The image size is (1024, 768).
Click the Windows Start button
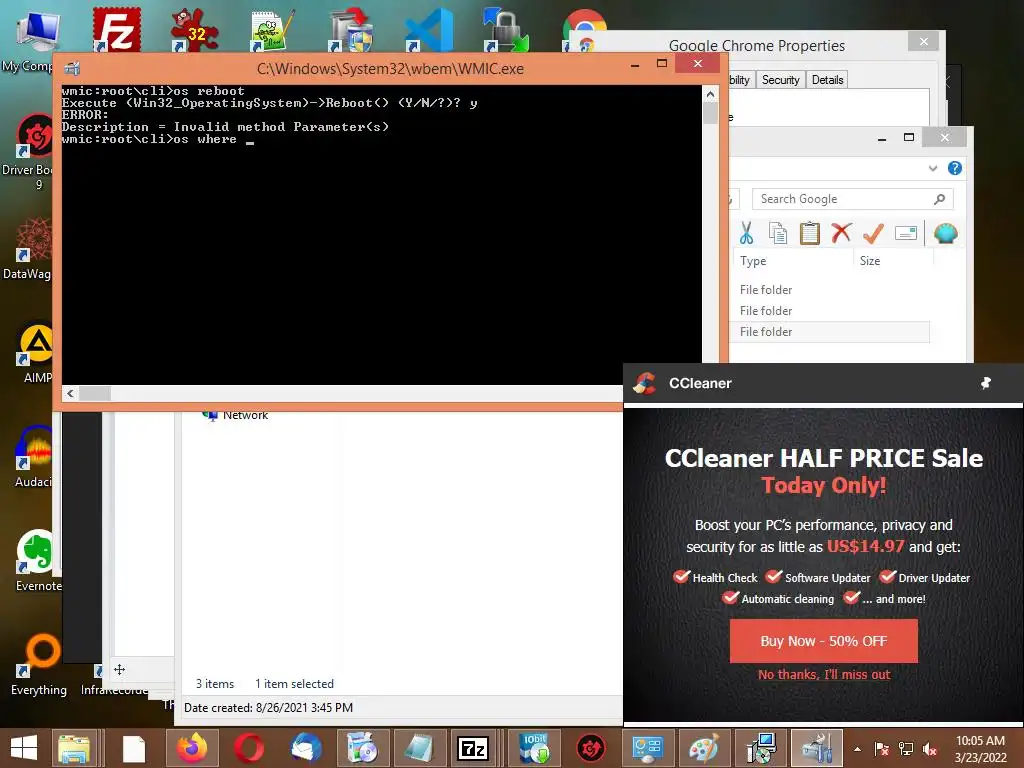point(24,748)
